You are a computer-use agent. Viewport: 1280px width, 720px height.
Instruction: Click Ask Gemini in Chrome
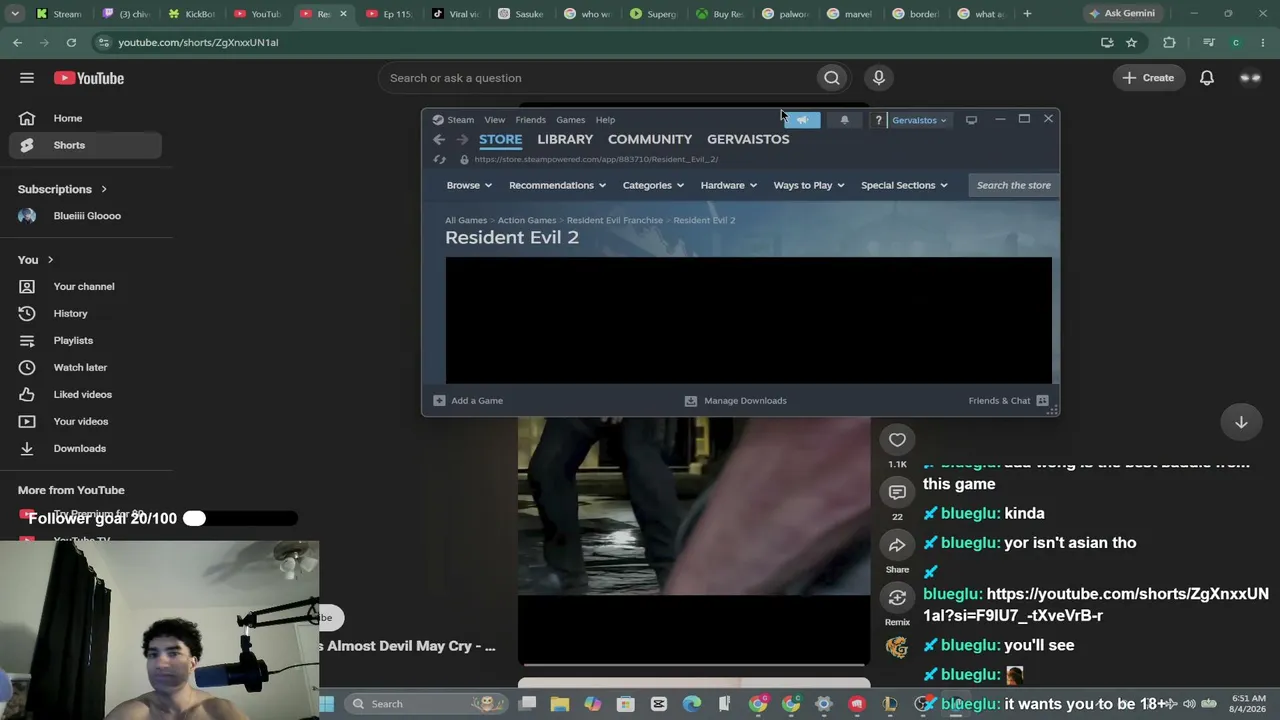click(1122, 14)
